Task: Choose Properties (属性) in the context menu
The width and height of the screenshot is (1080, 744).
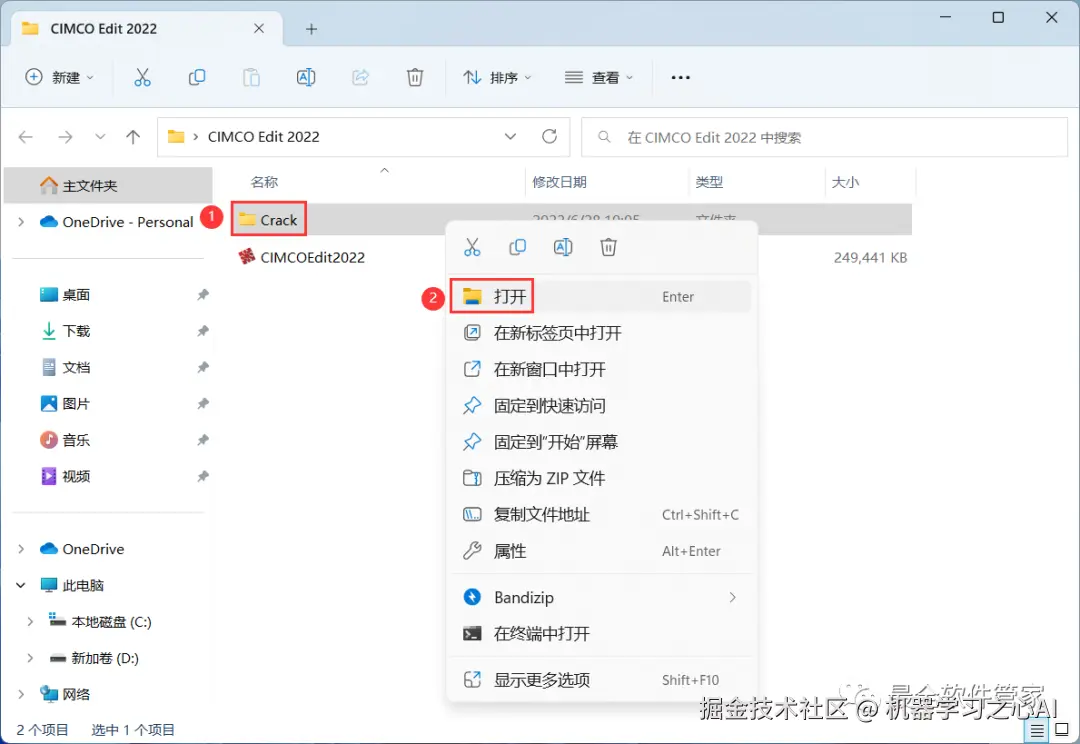Action: click(600, 551)
